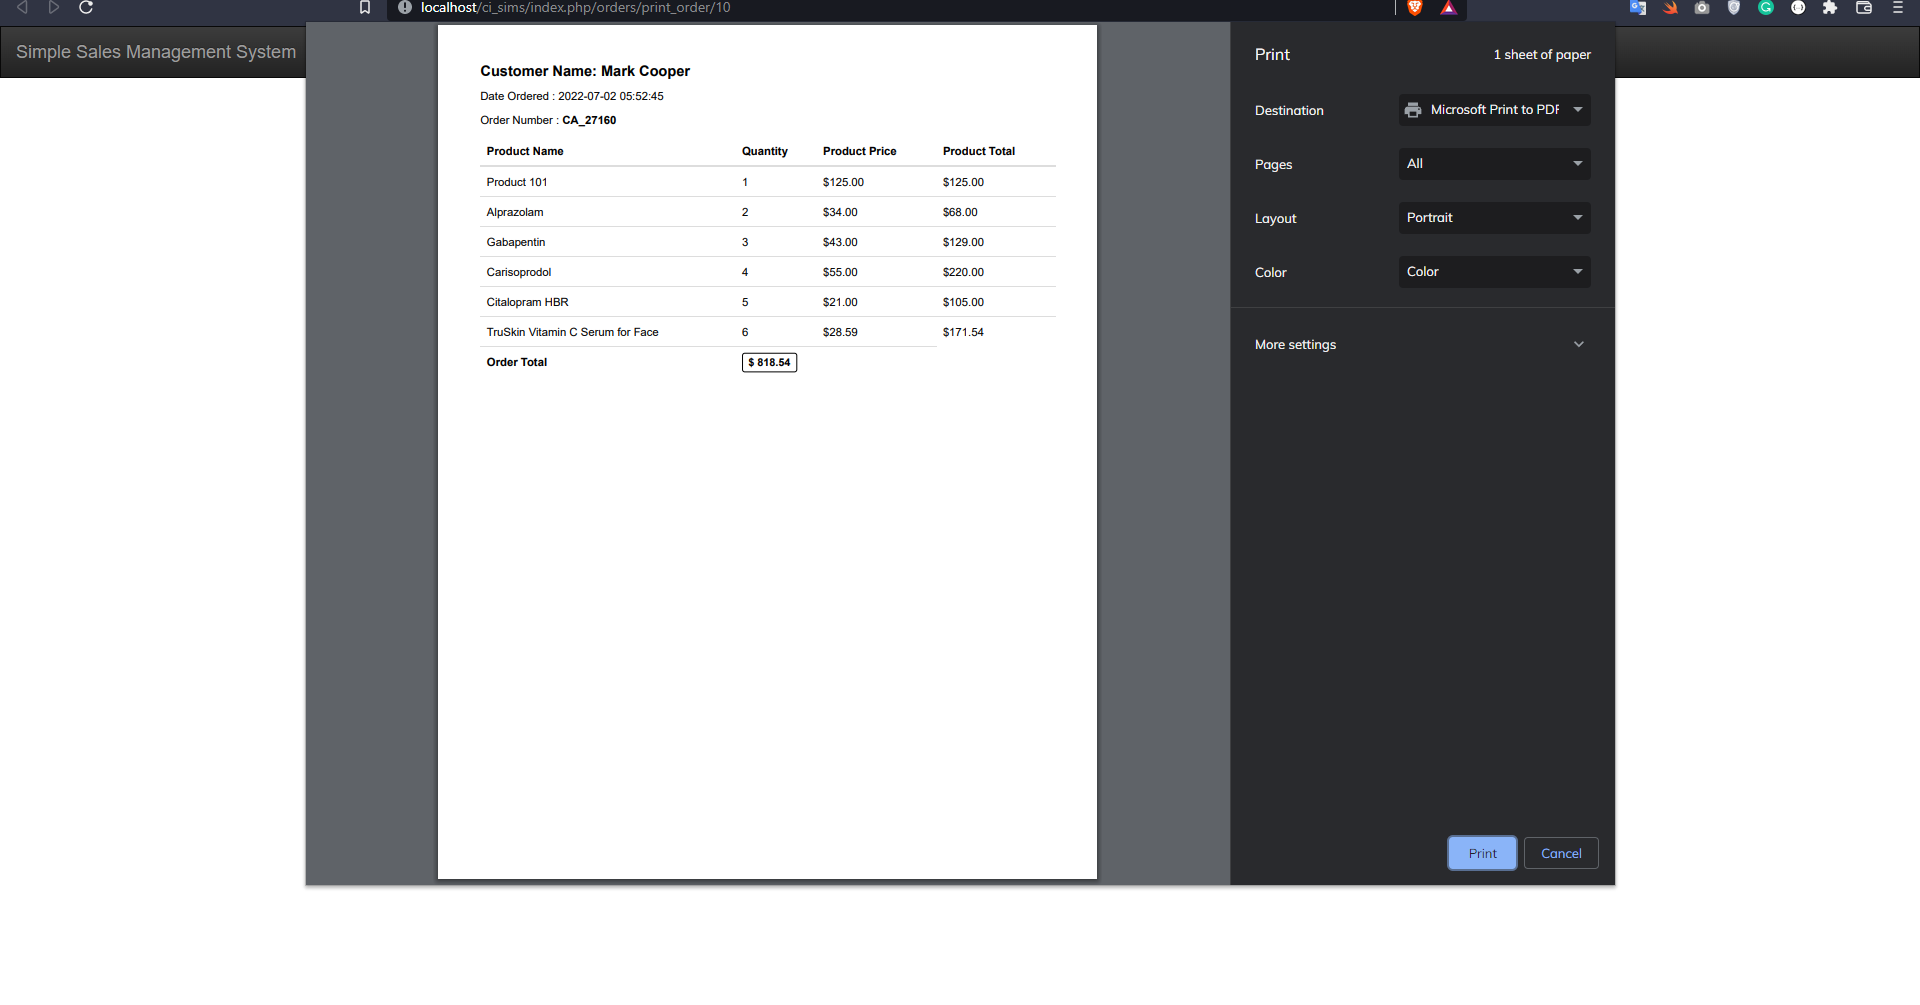
Task: Click the orange swift bird extension icon
Action: (1670, 7)
